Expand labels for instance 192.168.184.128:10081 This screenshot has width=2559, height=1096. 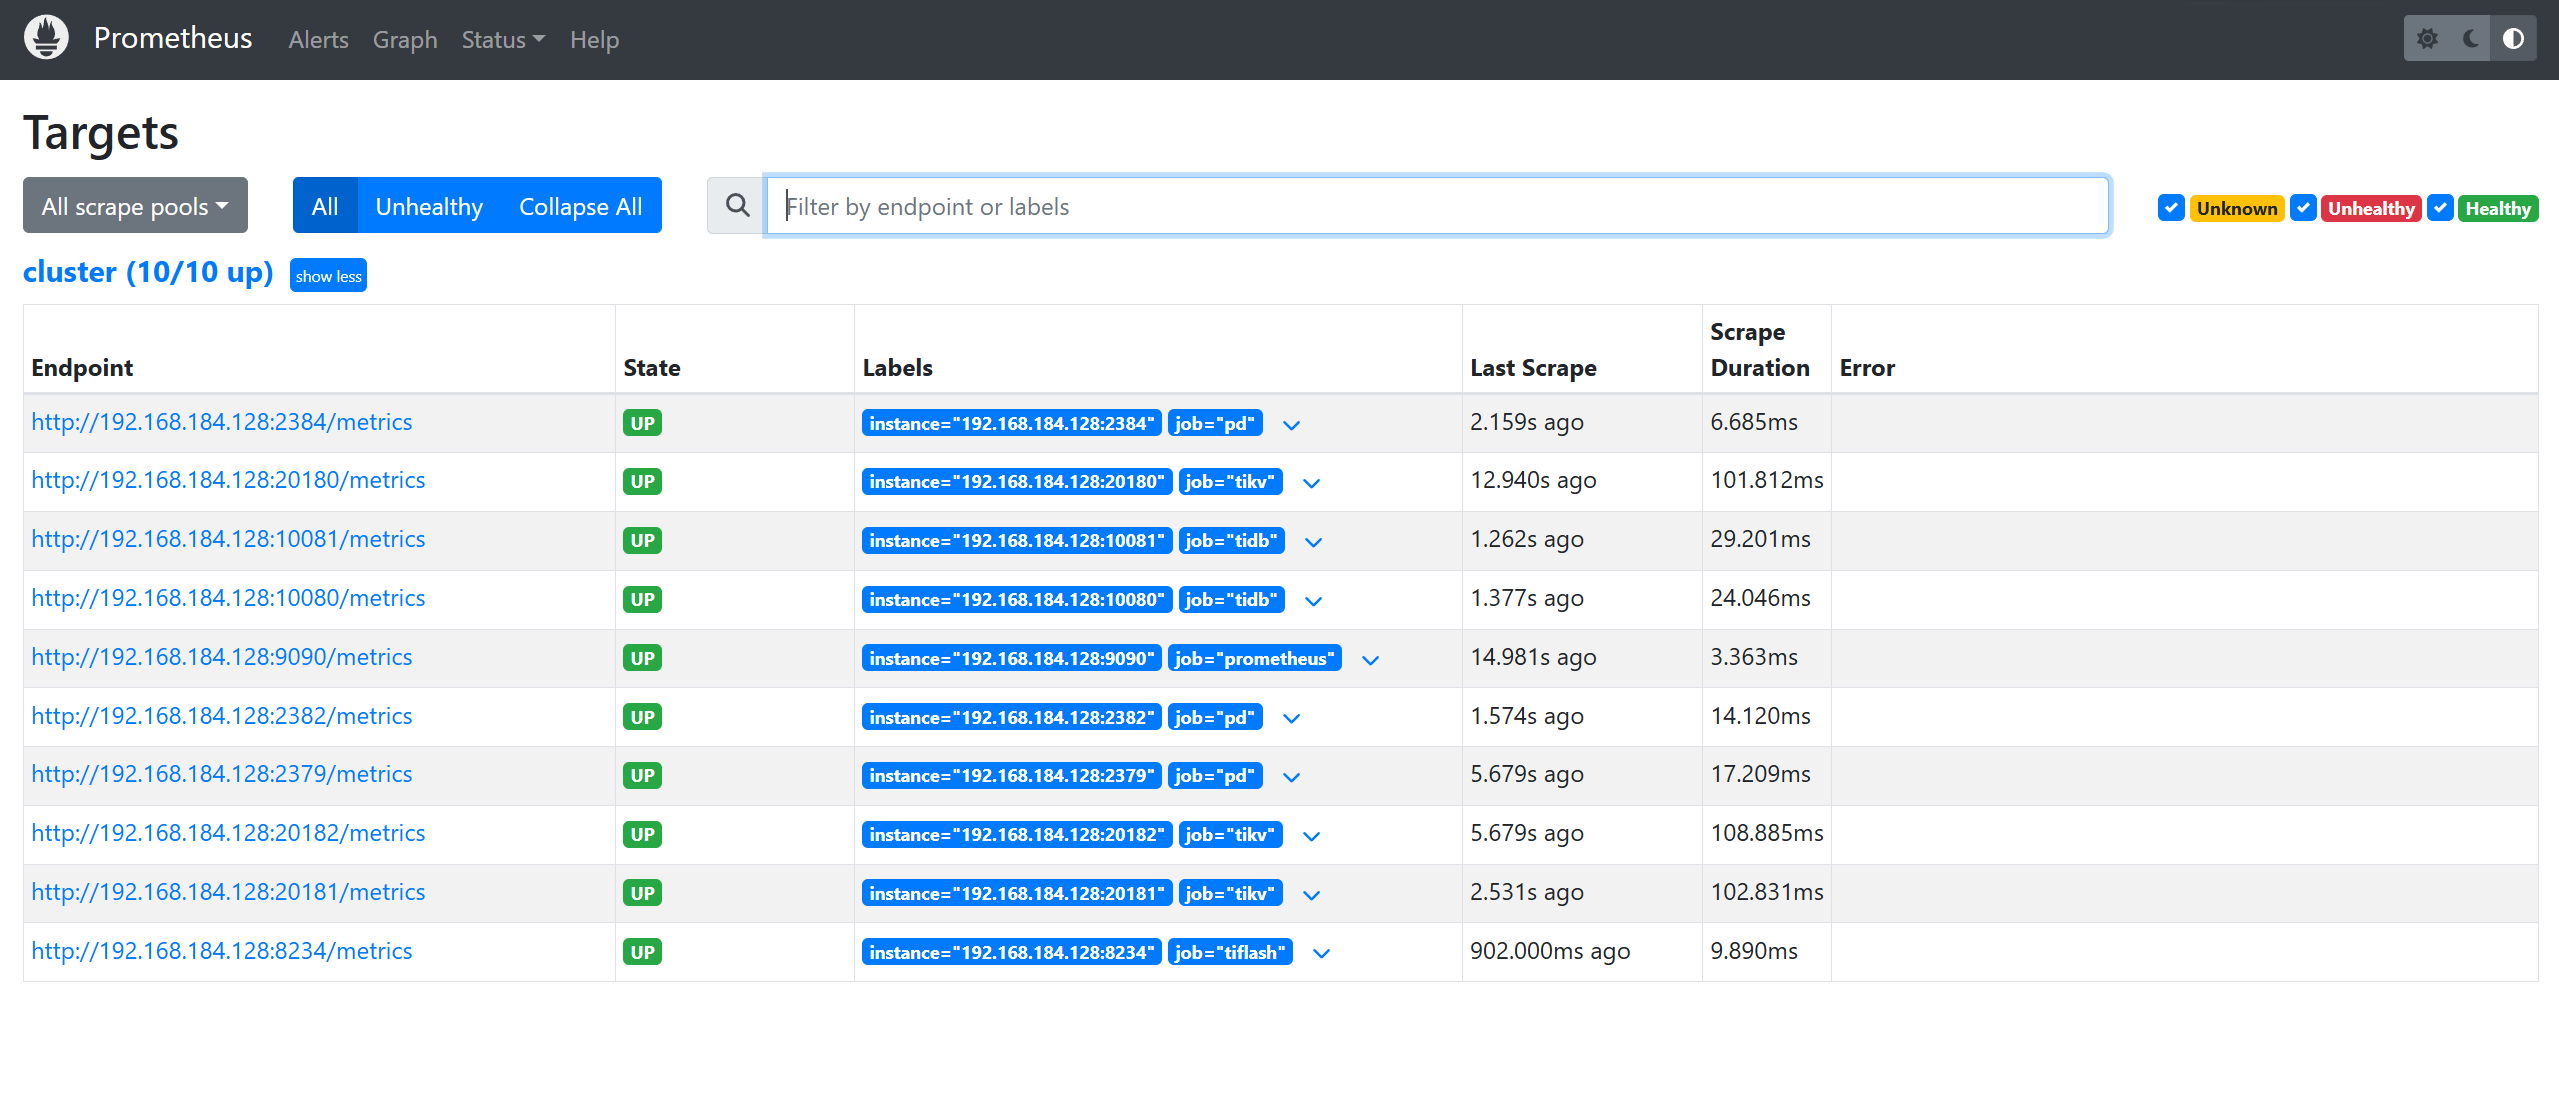point(1314,541)
